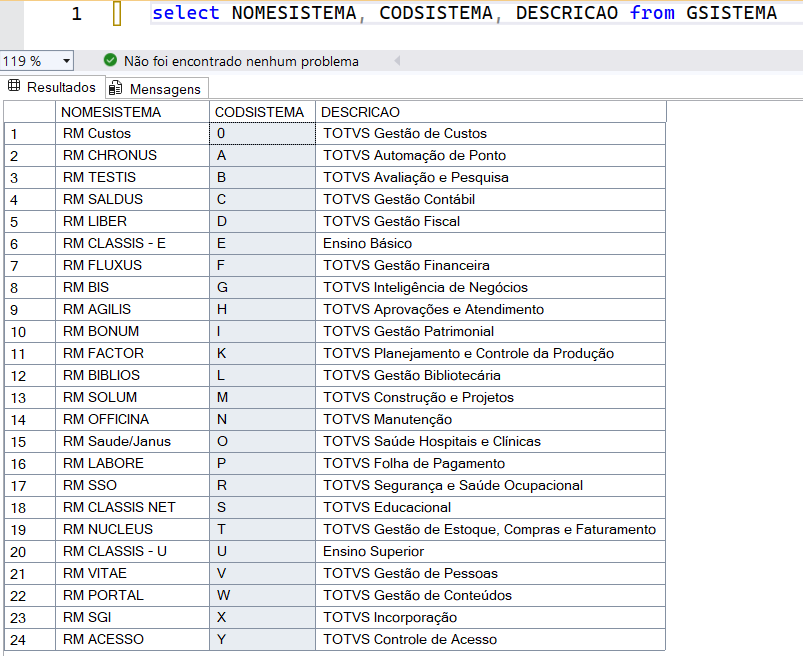Screen dimensions: 803x656
Task: Click the left scroll arrow beside status message
Action: pos(397,61)
